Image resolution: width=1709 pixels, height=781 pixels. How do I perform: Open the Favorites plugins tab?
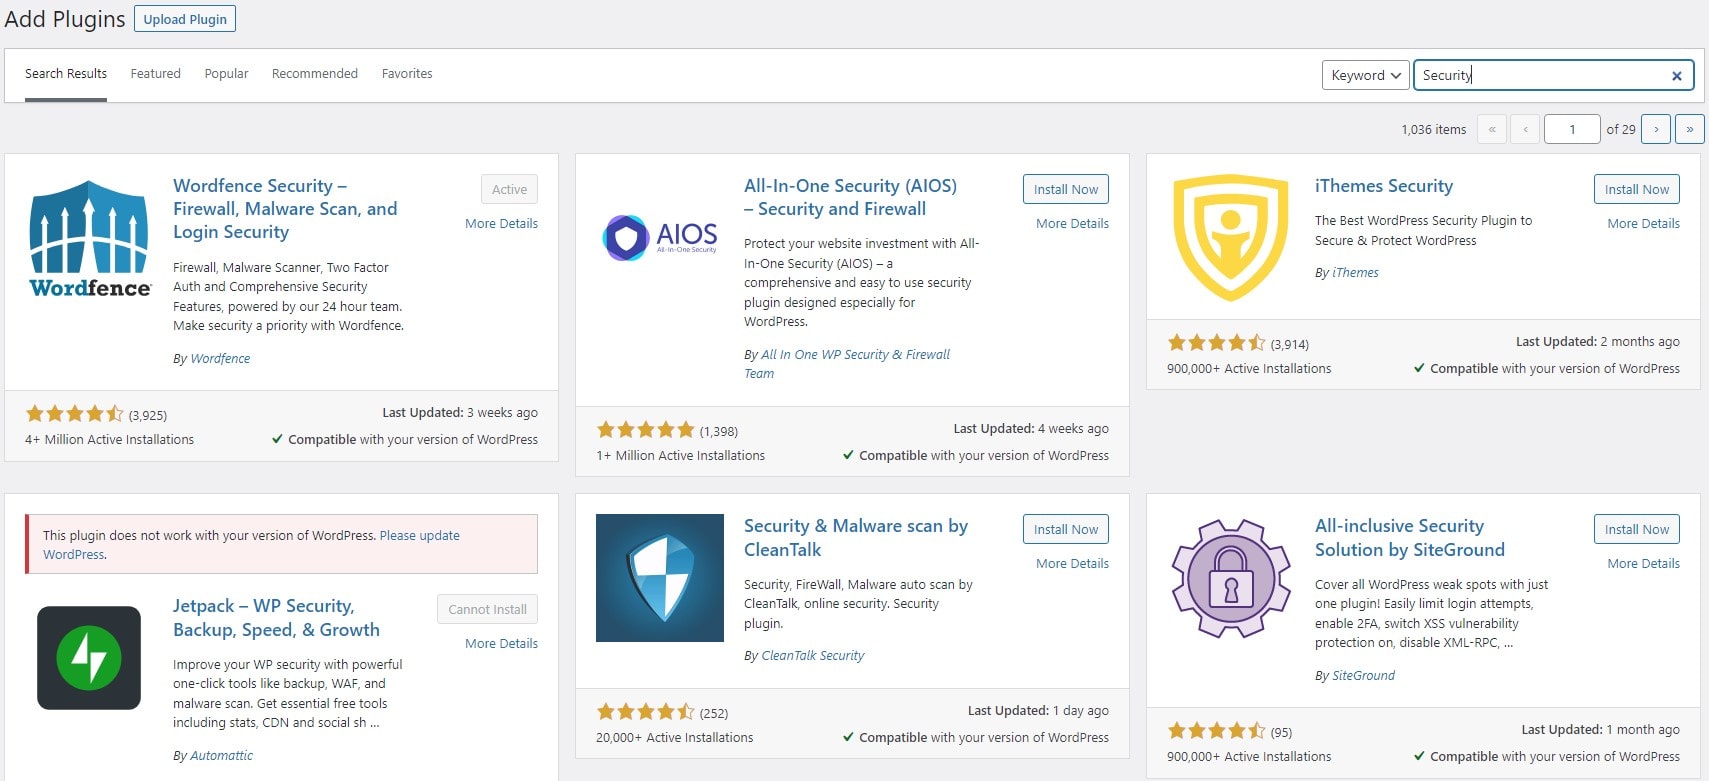click(x=407, y=74)
